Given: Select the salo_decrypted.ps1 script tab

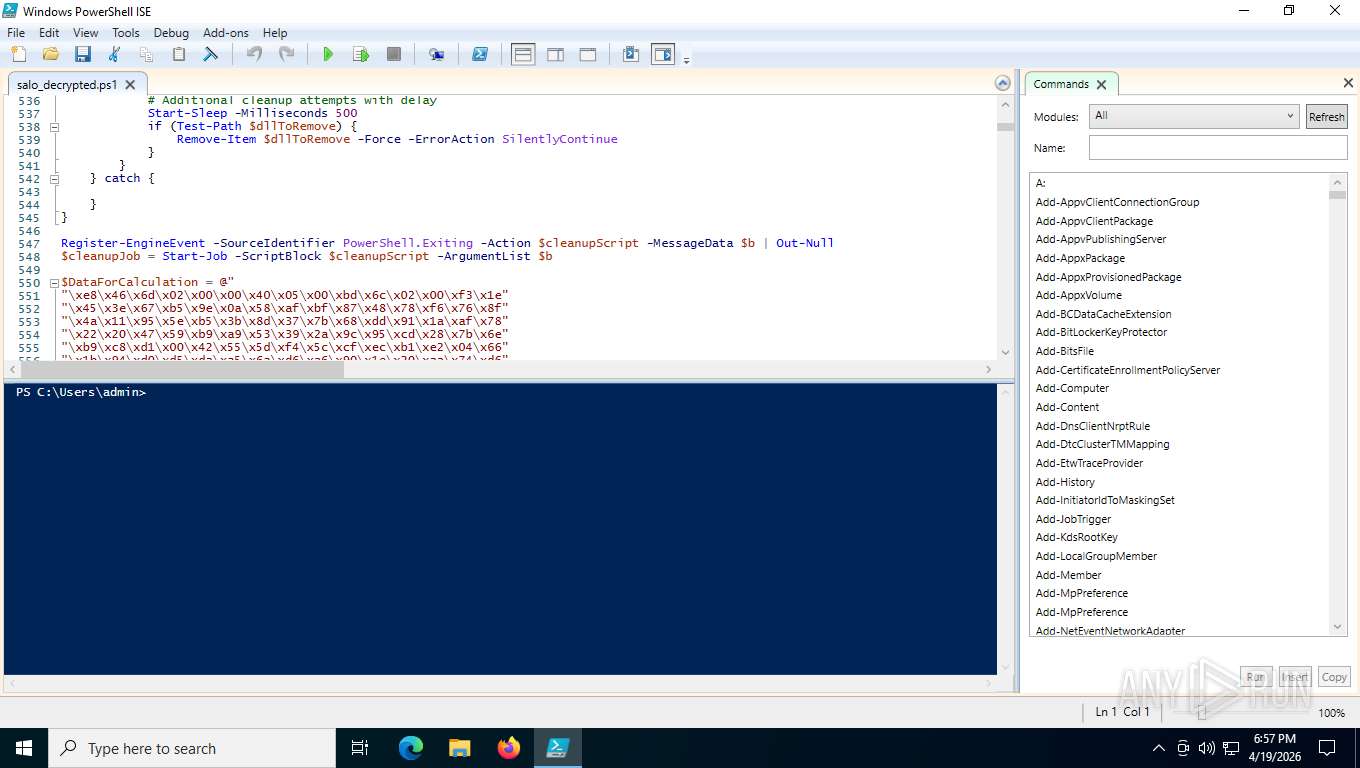Looking at the screenshot, I should [x=67, y=85].
